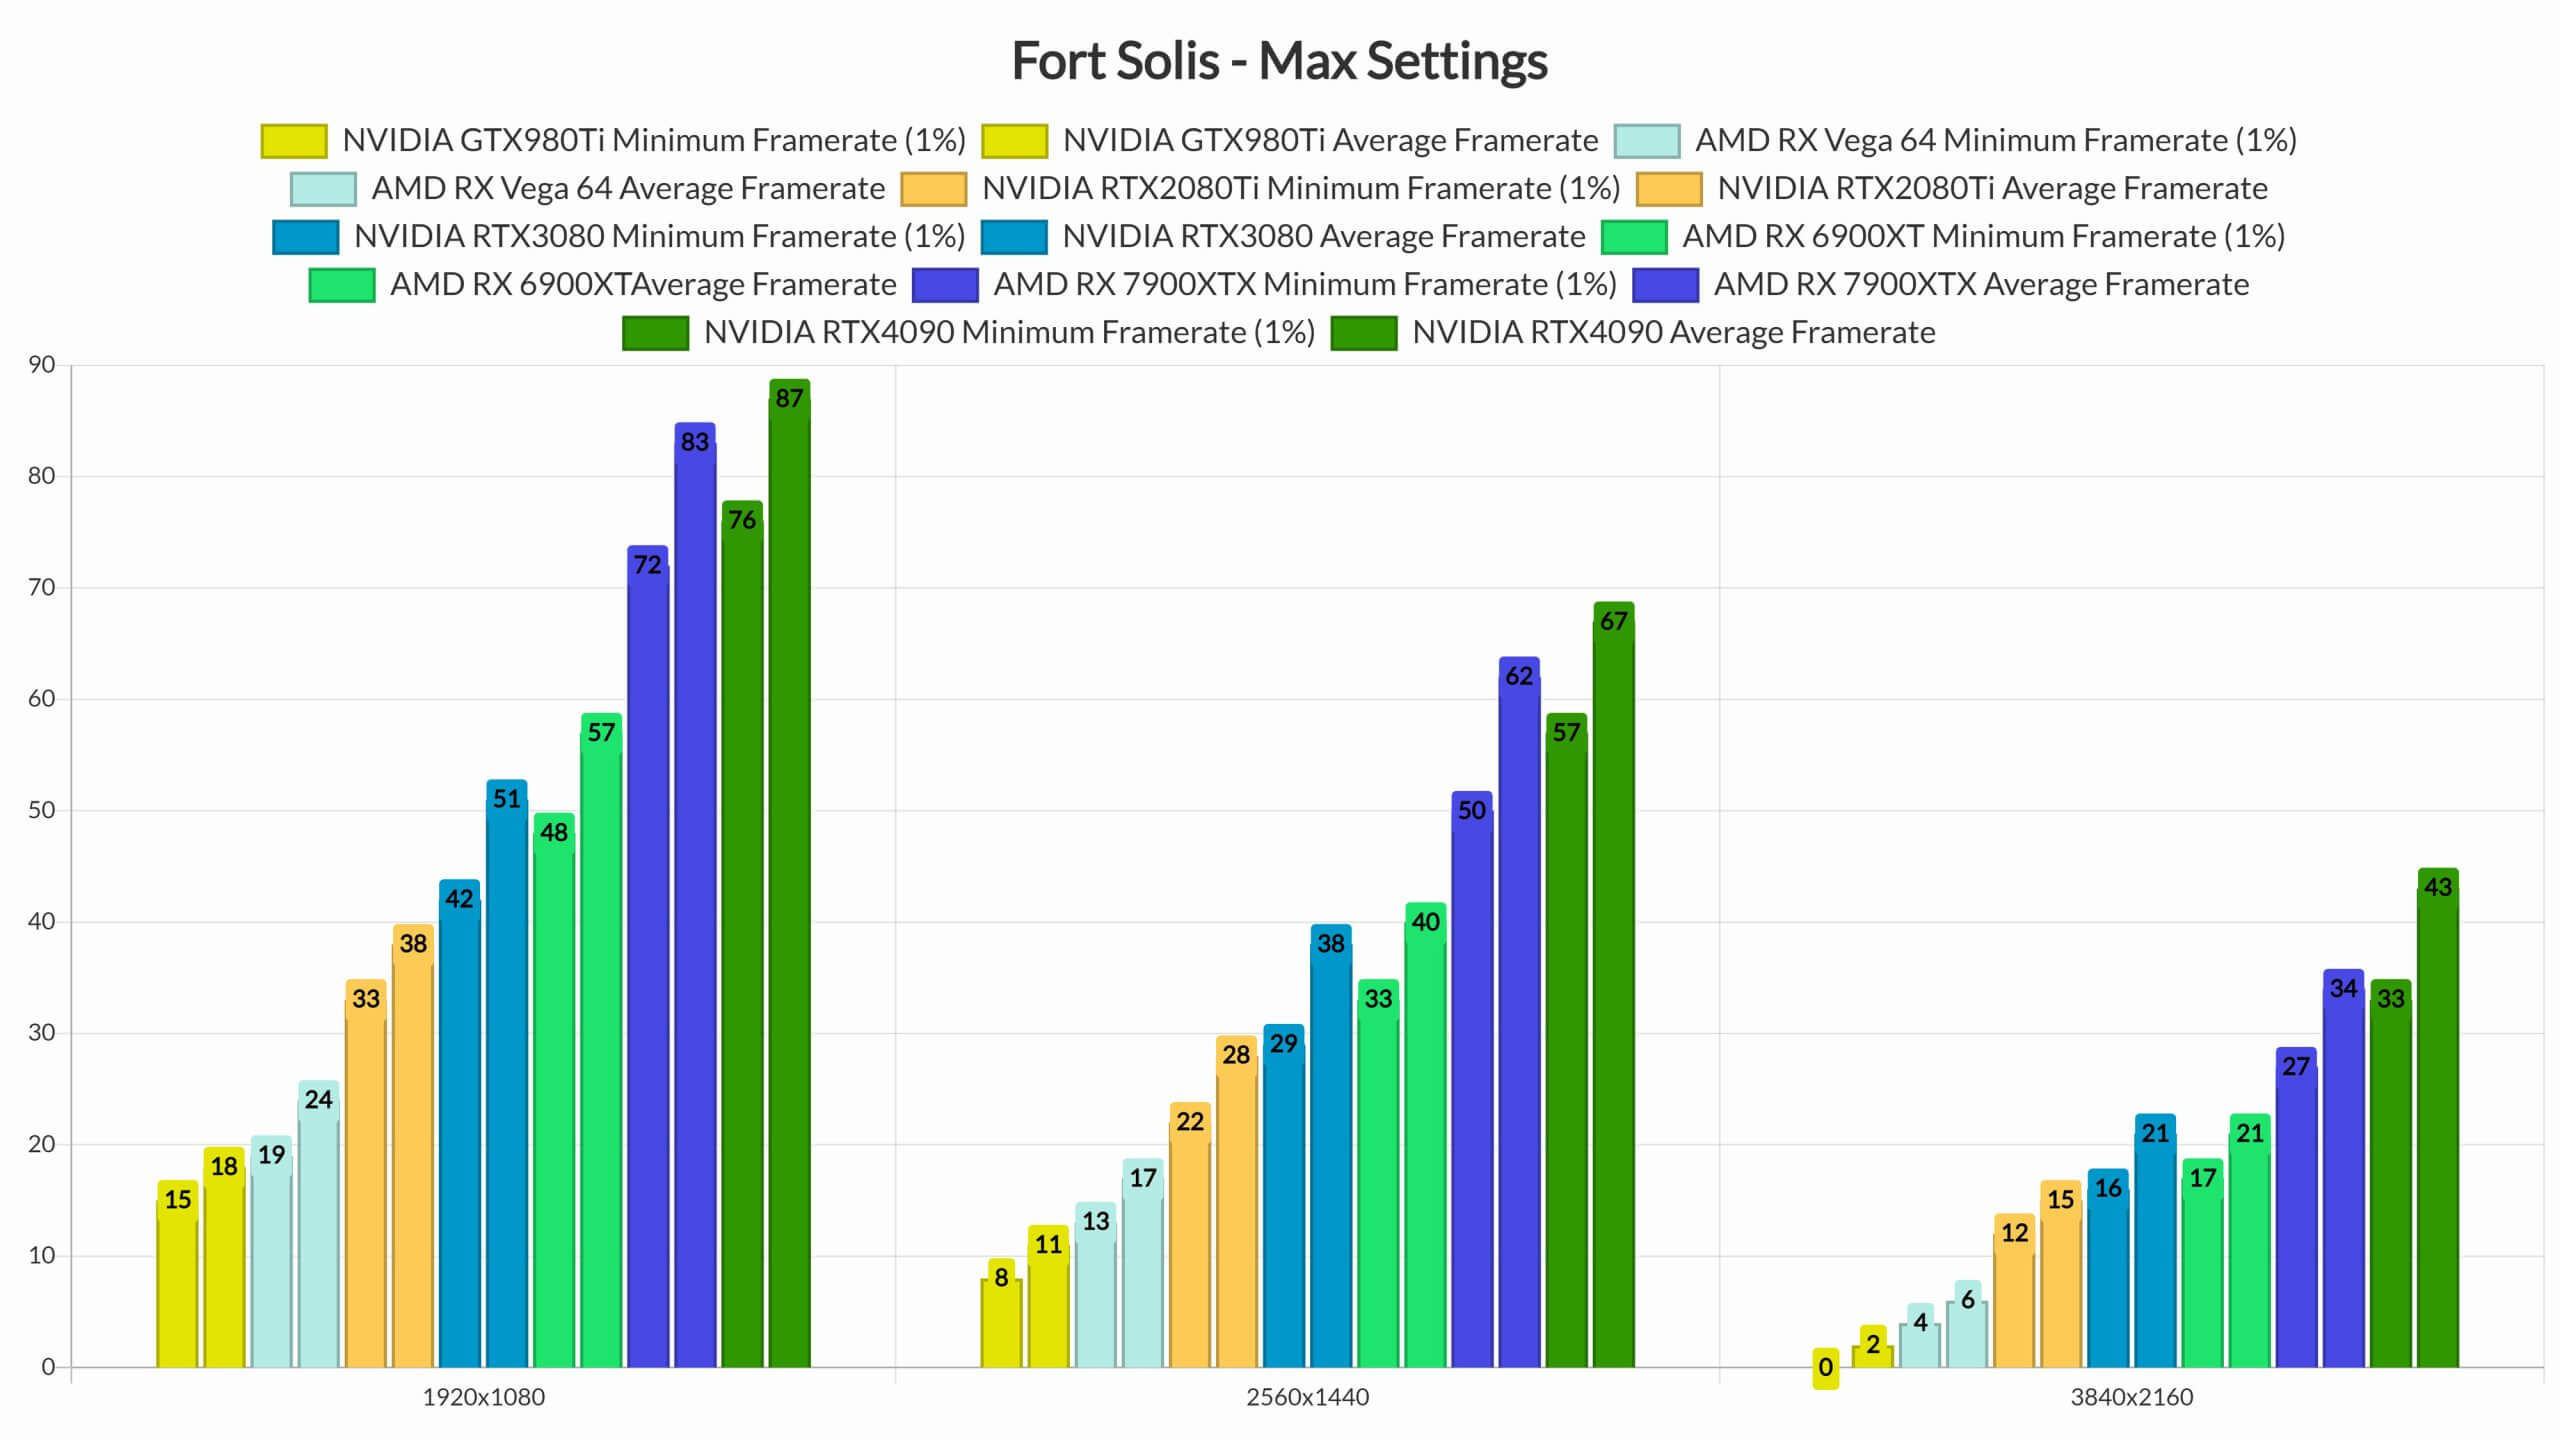Click the 3840x2160 axis label
The height and width of the screenshot is (1440, 2560).
pos(2131,1398)
